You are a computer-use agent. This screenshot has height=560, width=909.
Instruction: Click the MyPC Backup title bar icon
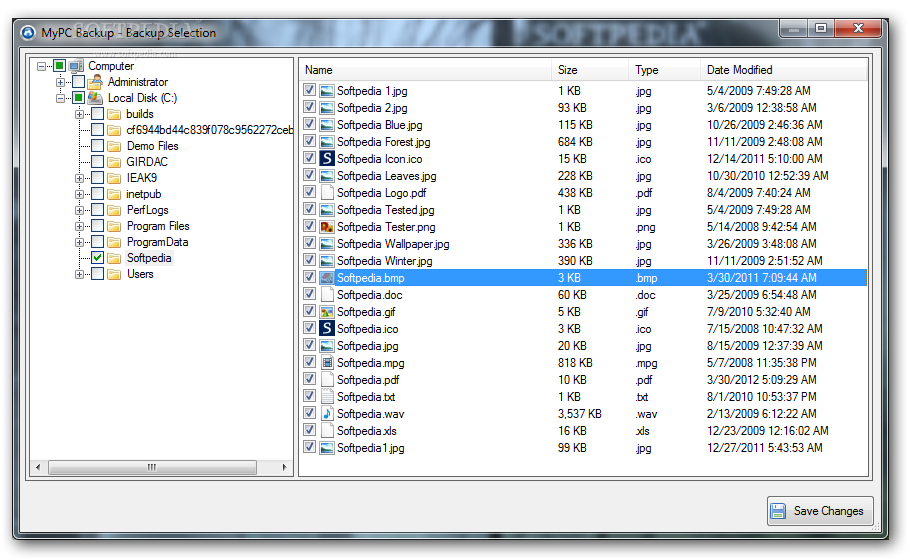coord(28,32)
